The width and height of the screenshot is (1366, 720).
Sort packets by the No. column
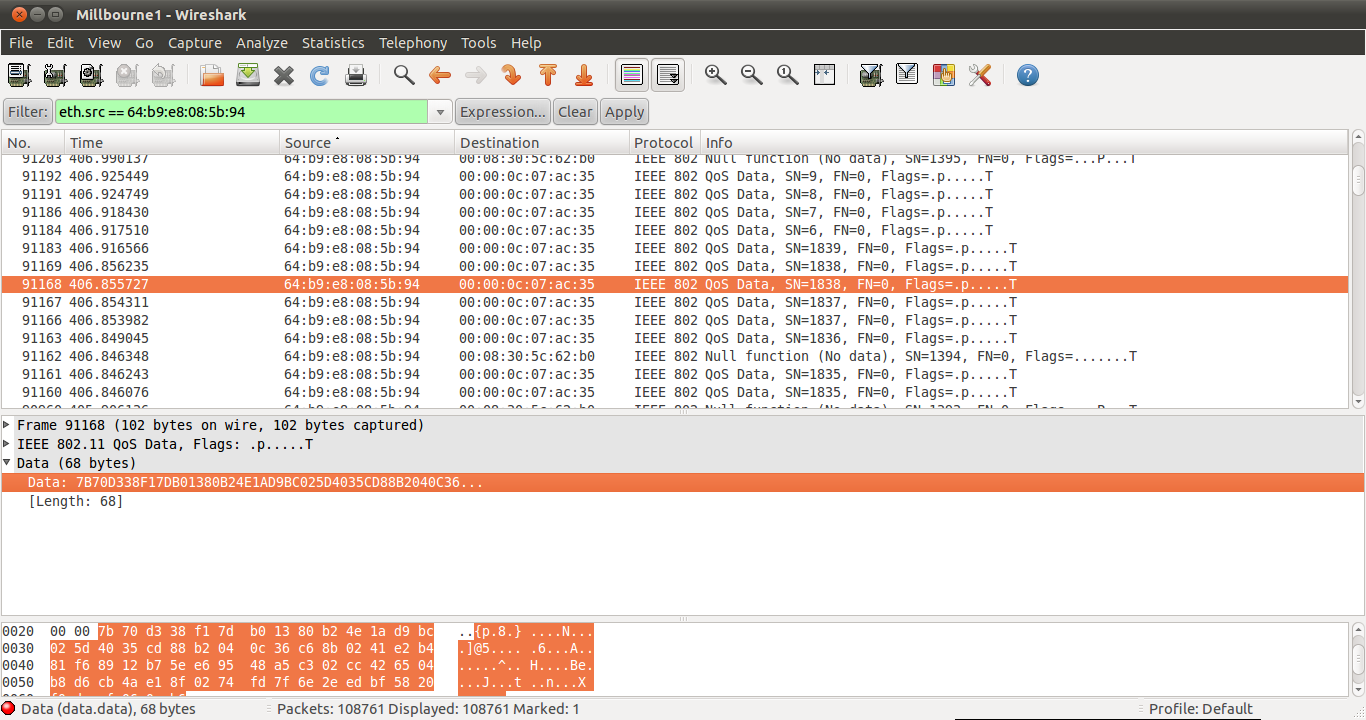(x=33, y=143)
